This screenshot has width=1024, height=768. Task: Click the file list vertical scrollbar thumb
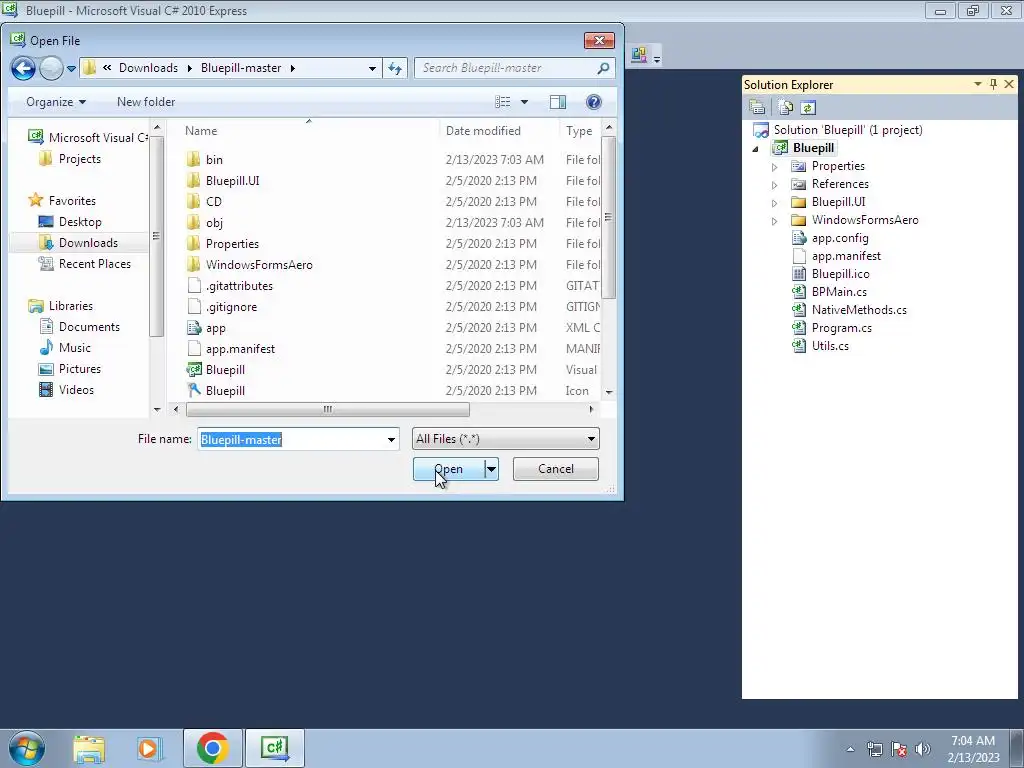[x=608, y=217]
